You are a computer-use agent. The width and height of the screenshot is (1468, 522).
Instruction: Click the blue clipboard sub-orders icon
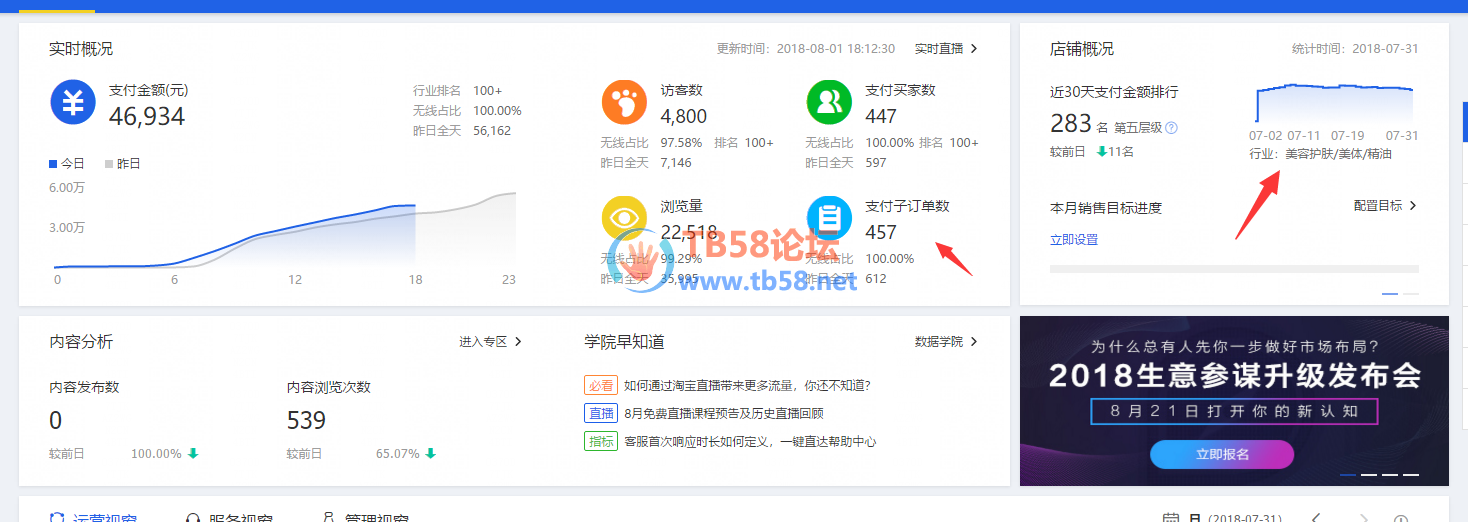coord(829,219)
